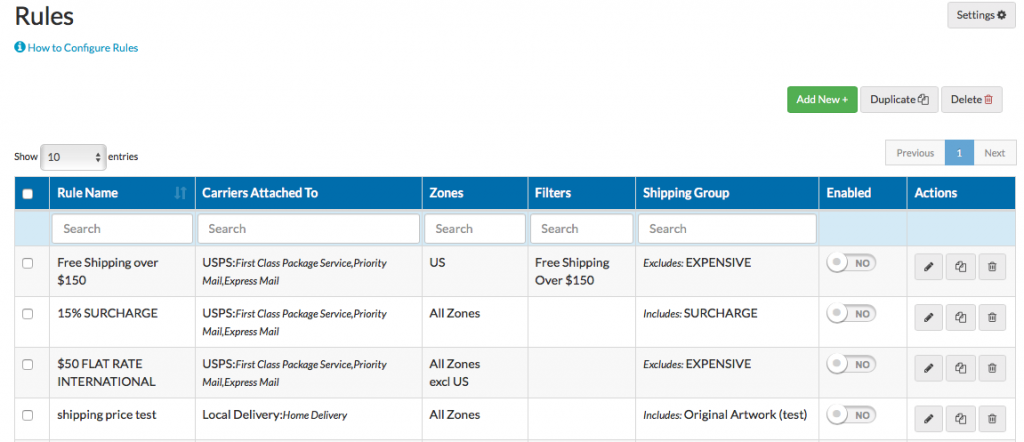Edit the Free Shipping over $150 rule

point(928,267)
